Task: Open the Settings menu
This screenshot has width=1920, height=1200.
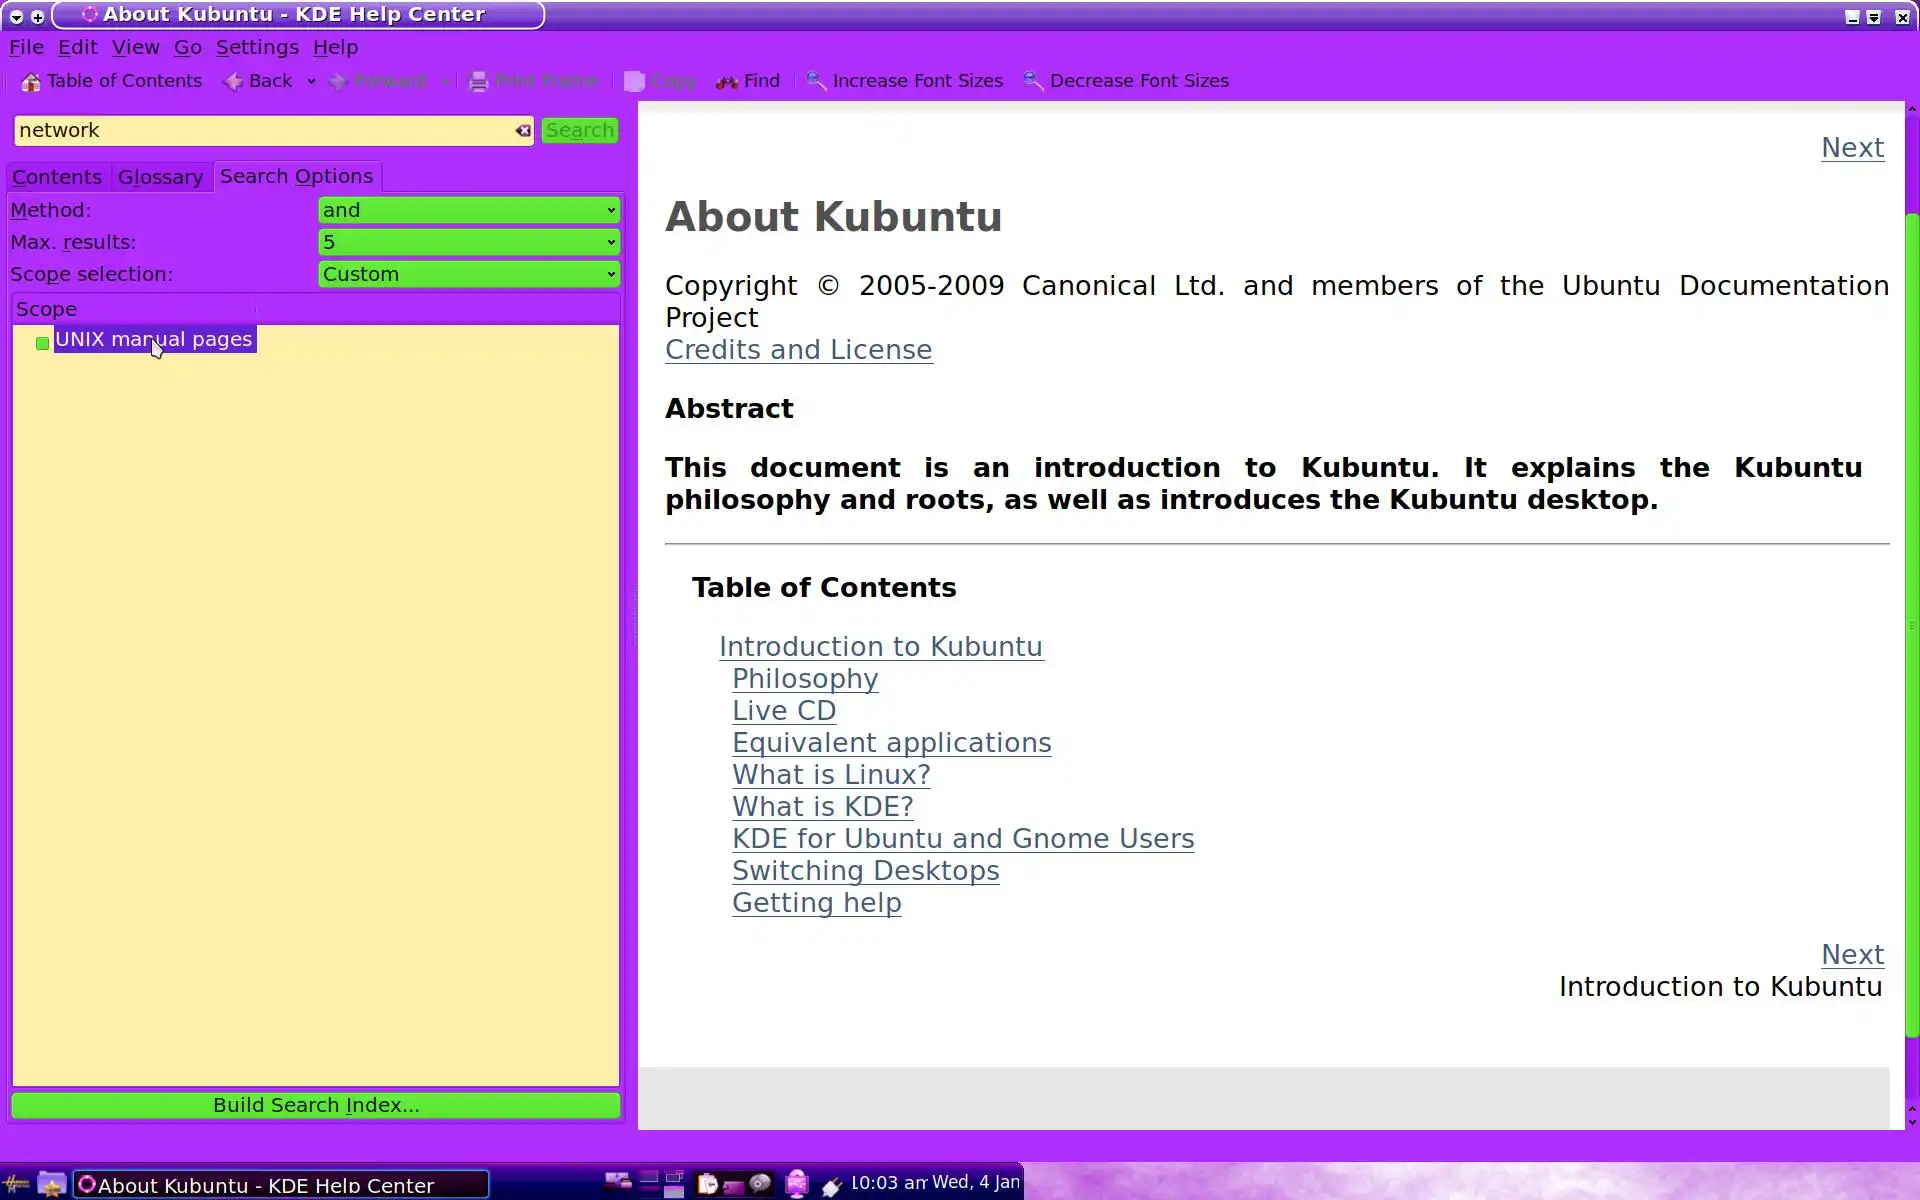Action: coord(257,47)
